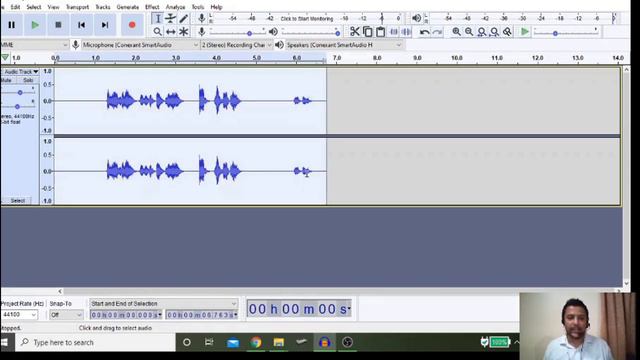Adjust the track pan slider
Image resolution: width=640 pixels, height=360 pixels.
click(x=18, y=106)
